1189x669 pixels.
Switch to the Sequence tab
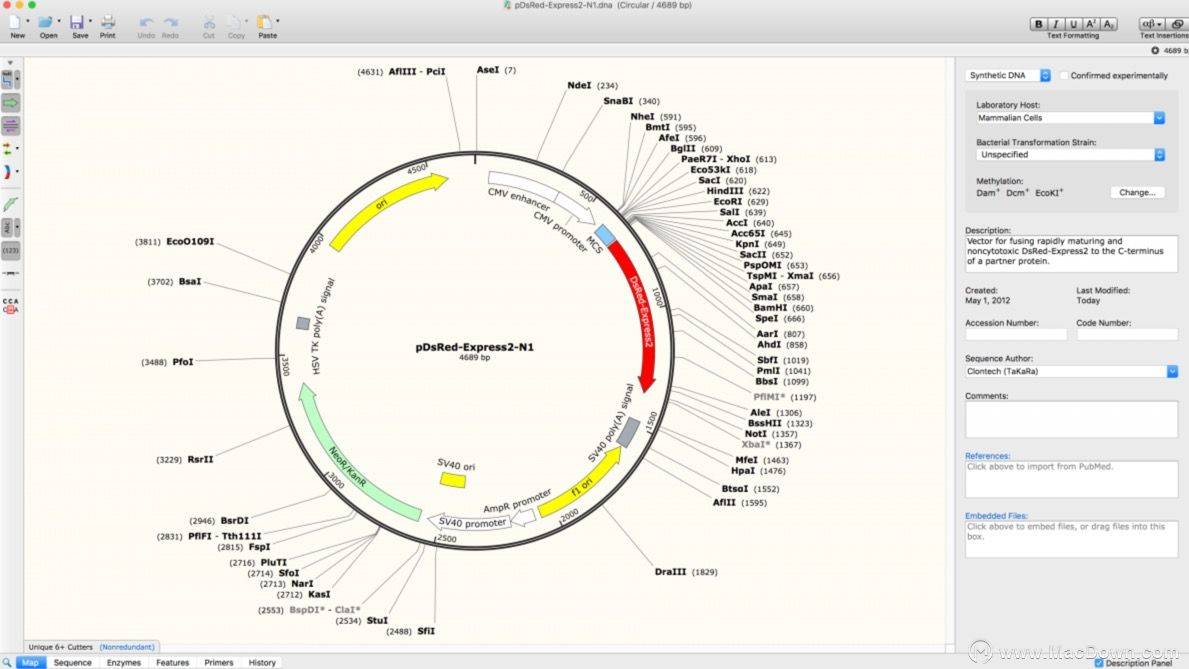click(73, 662)
